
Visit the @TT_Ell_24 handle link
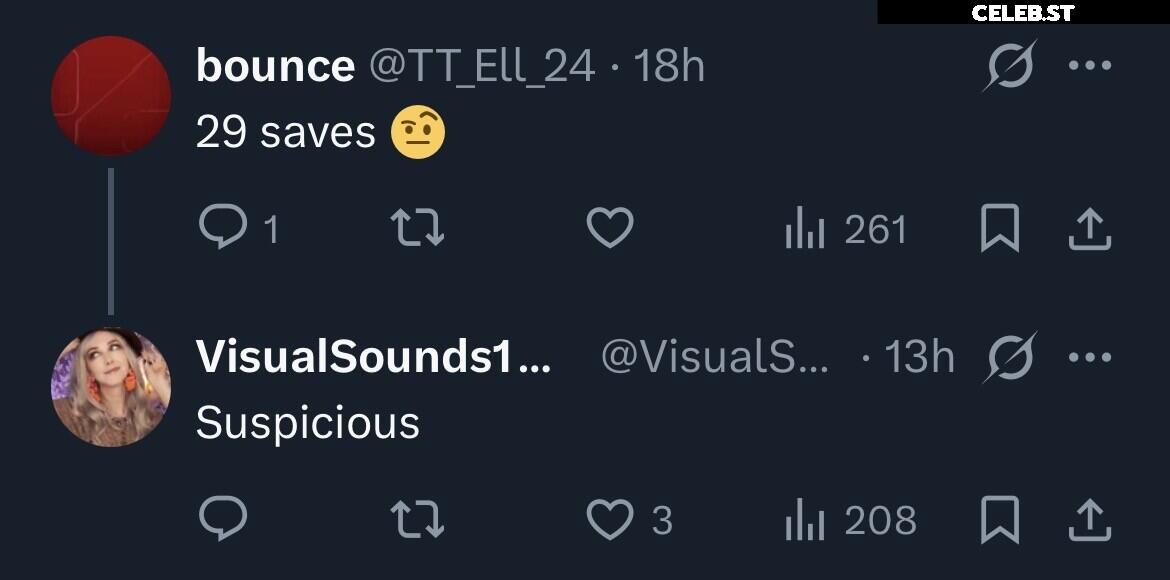click(x=481, y=66)
